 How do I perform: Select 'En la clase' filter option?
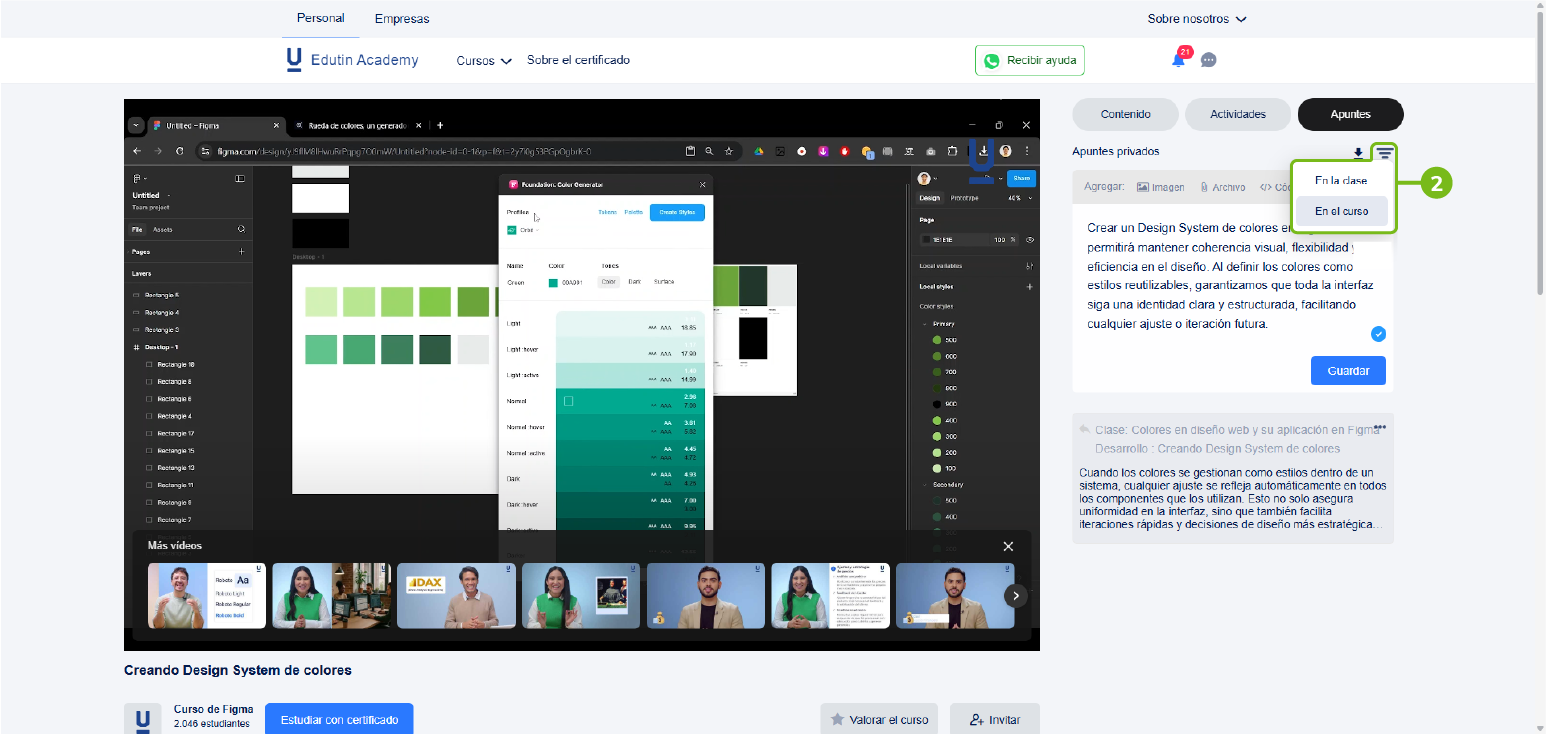tap(1341, 181)
